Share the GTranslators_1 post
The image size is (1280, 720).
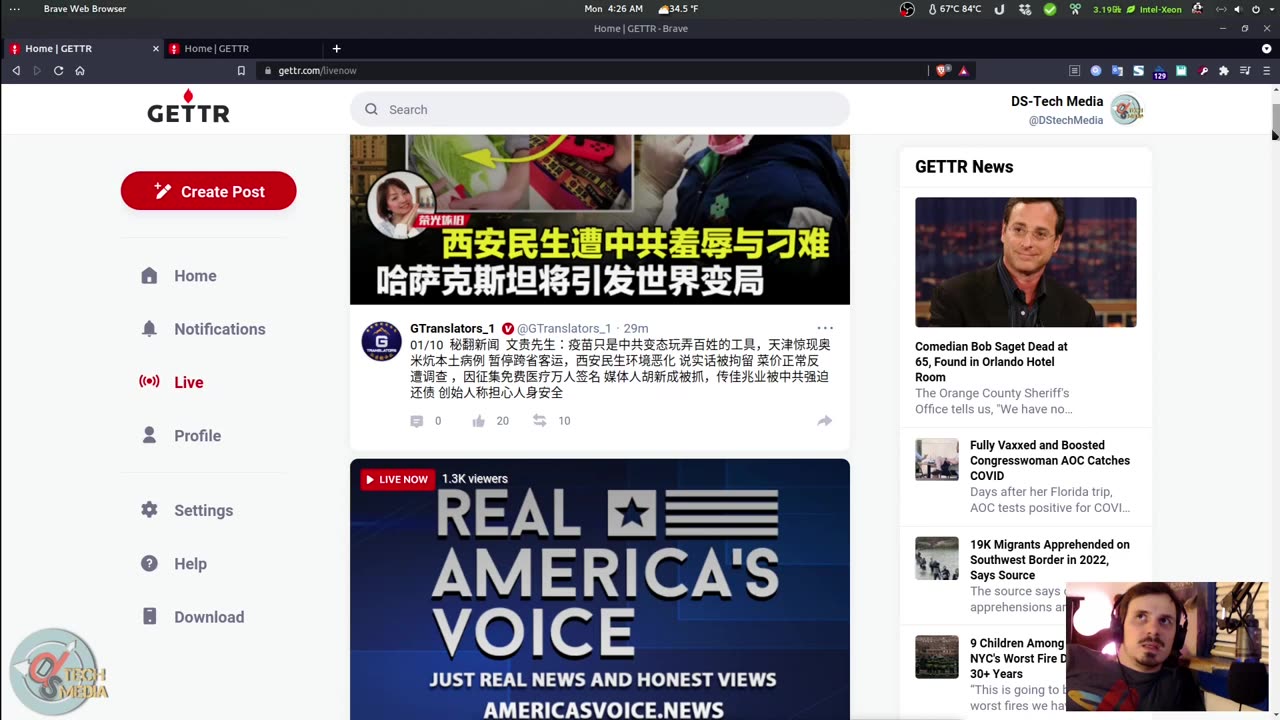(x=825, y=421)
